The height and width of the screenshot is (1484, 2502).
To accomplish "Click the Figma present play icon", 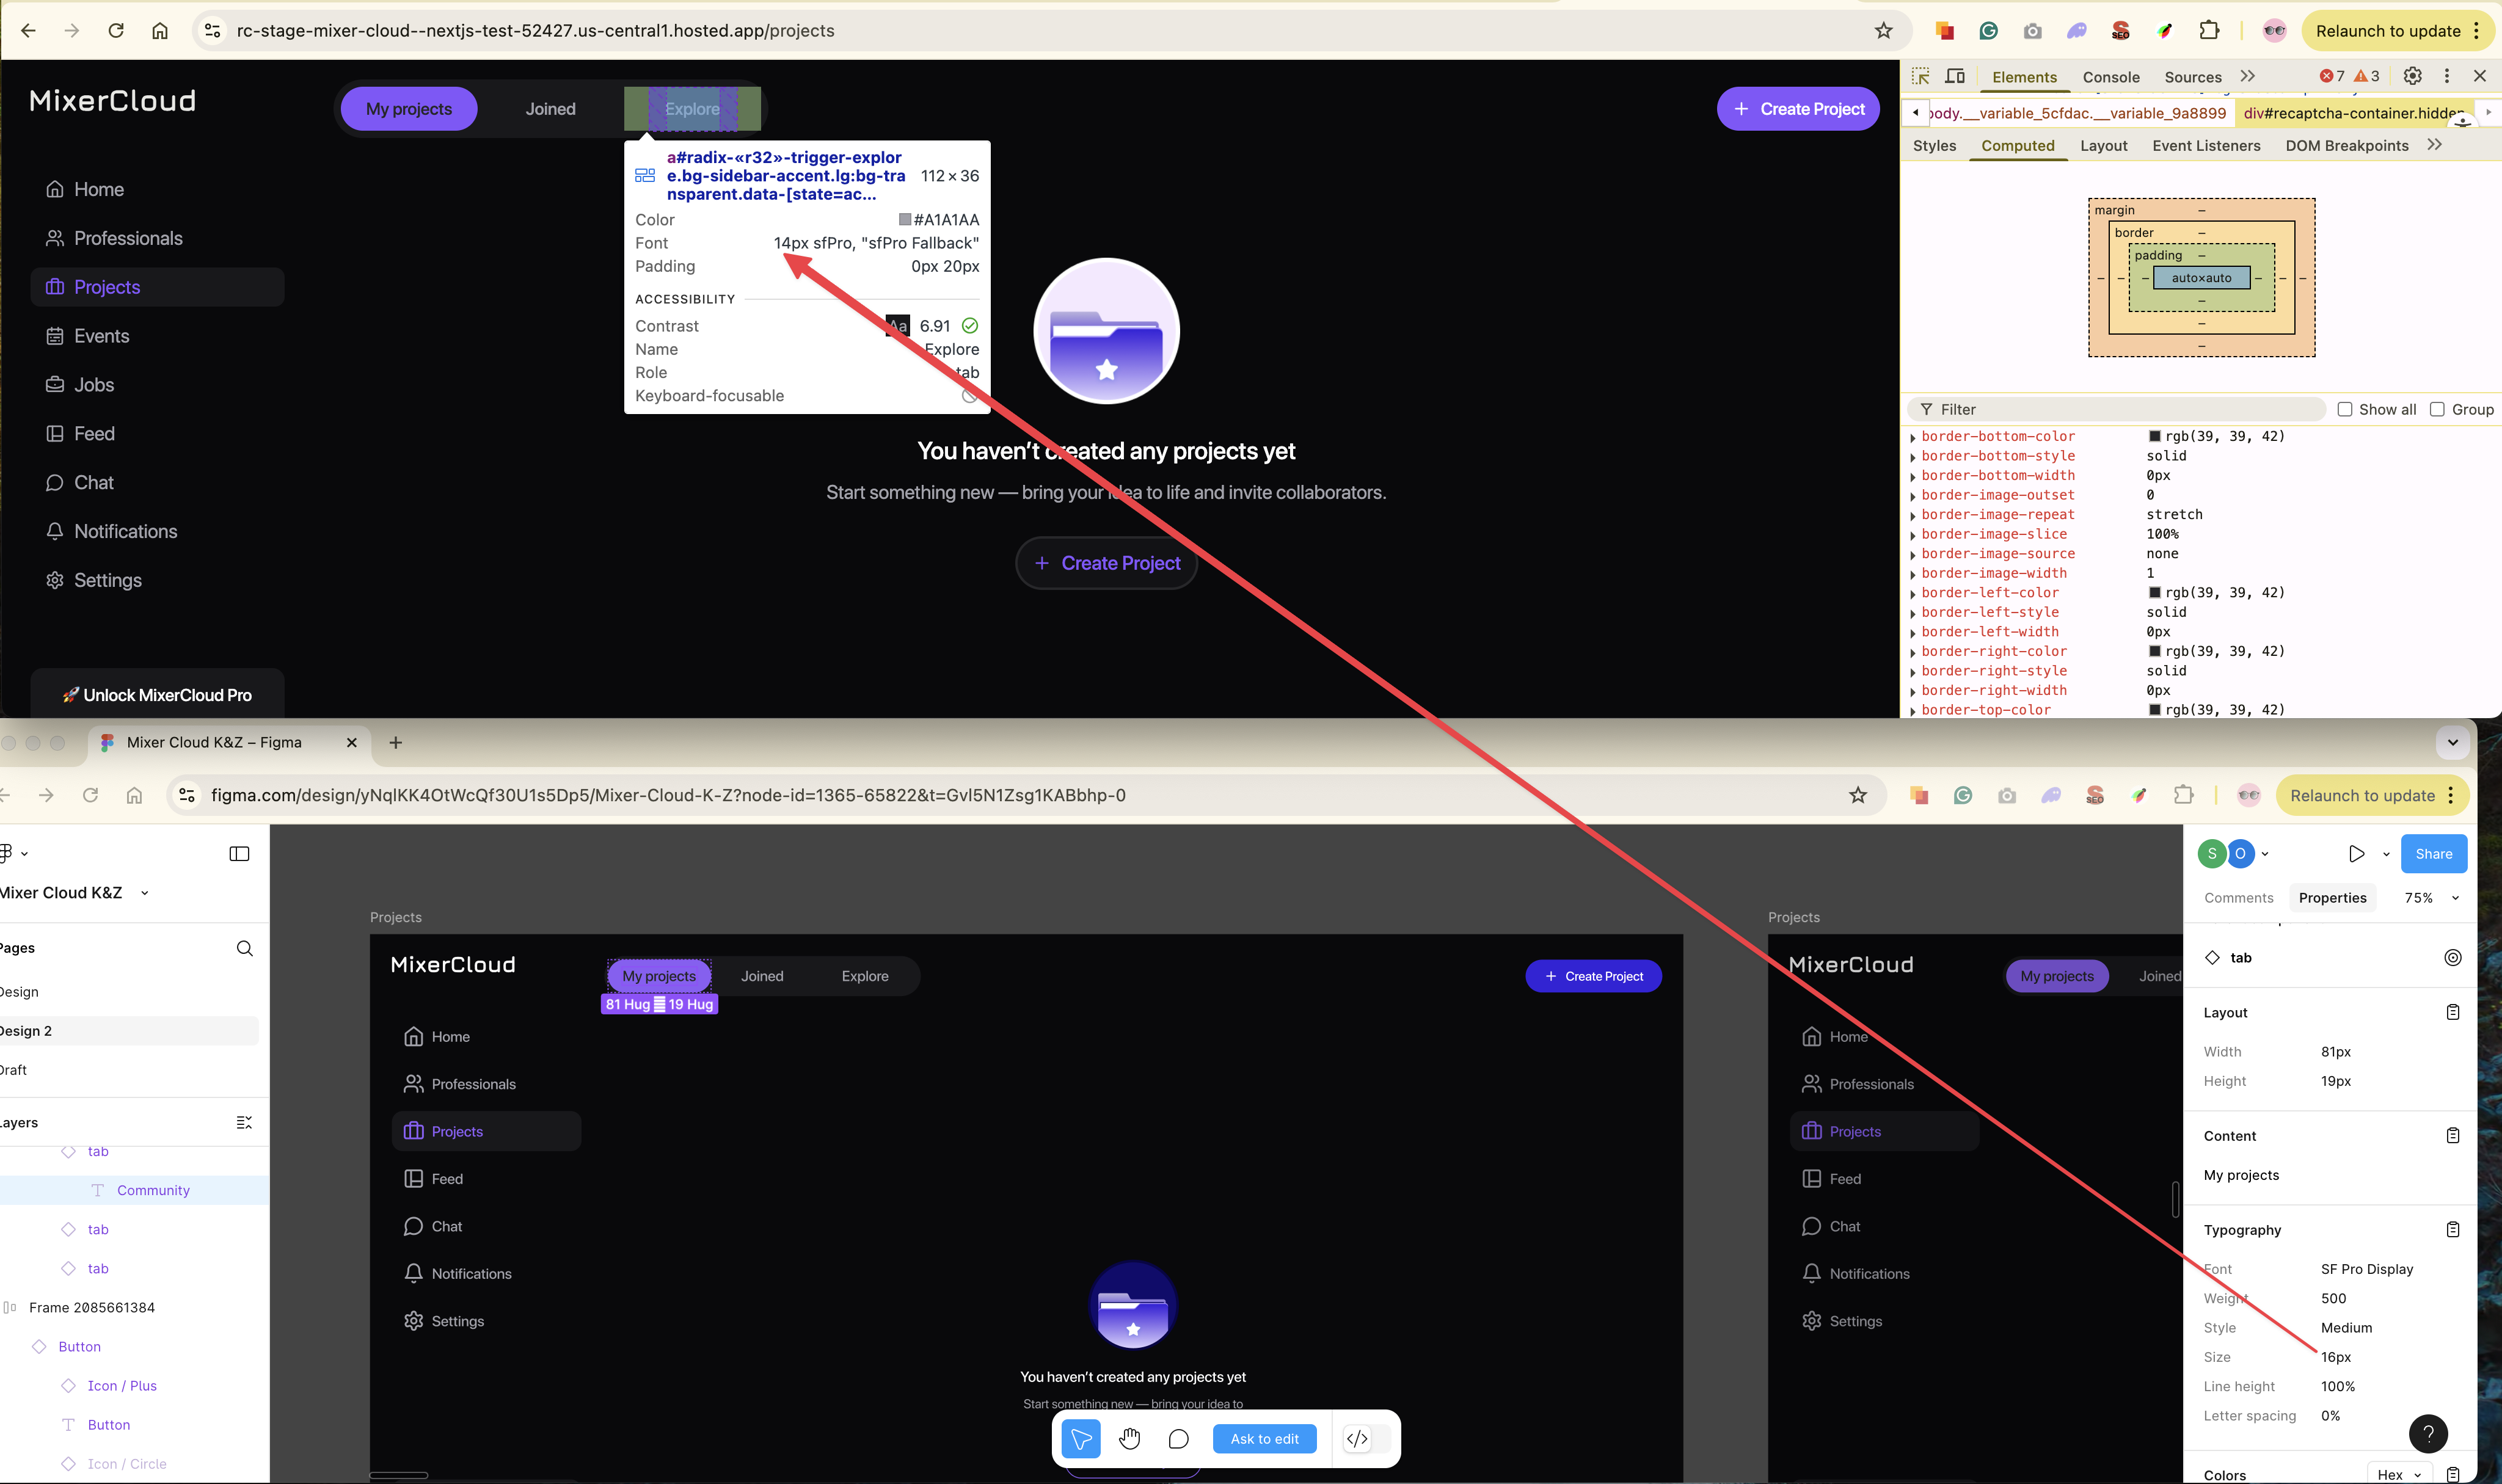I will (x=2356, y=854).
